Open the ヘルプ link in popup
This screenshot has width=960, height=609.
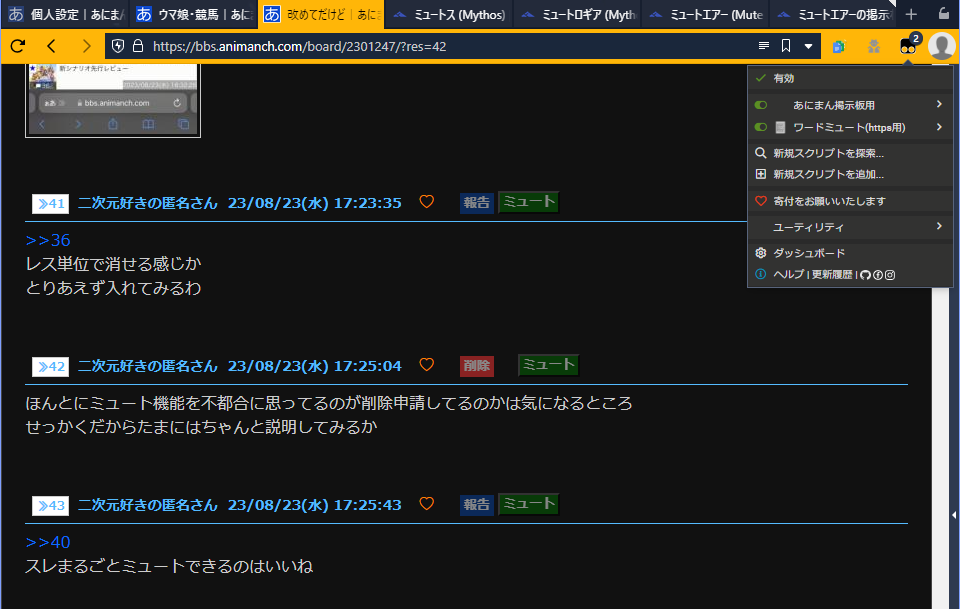[789, 274]
